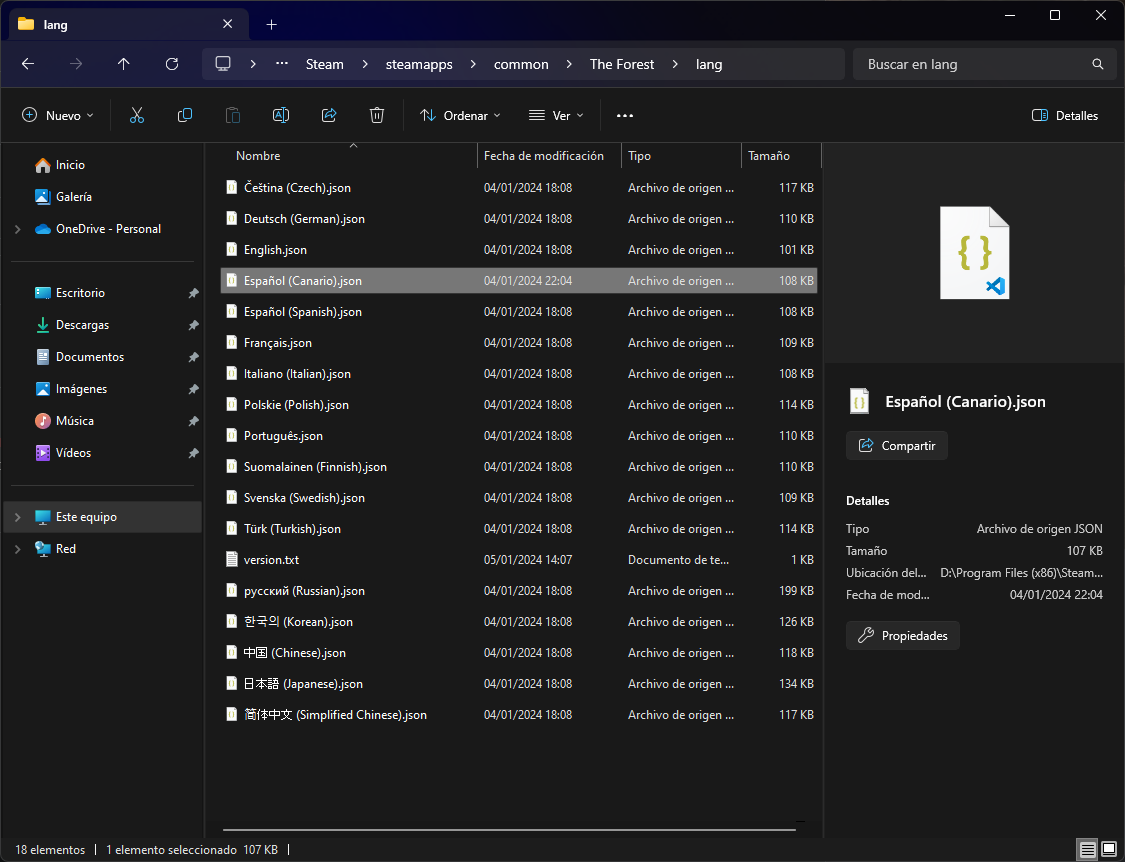Click chevron after common in path
1125x862 pixels.
click(569, 64)
